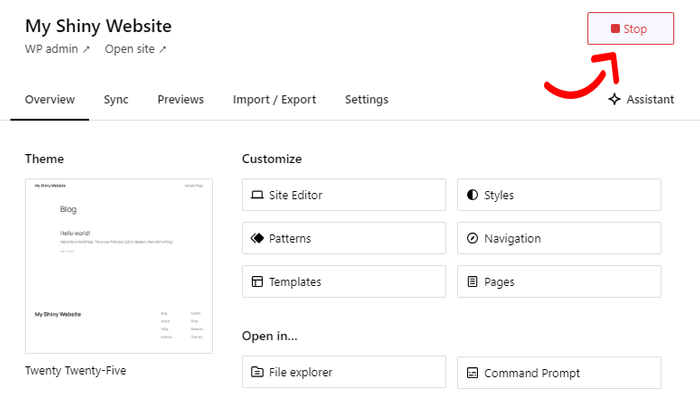
Task: Open the Import / Export tab
Action: (274, 99)
